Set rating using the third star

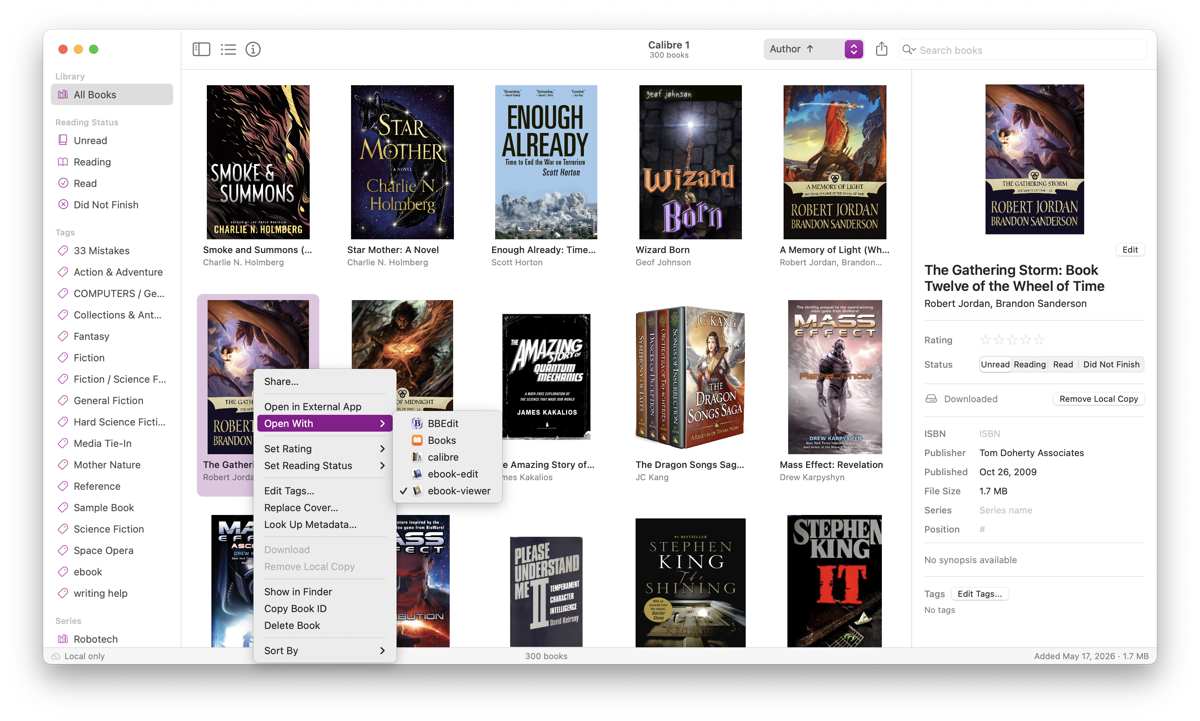pyautogui.click(x=1012, y=340)
